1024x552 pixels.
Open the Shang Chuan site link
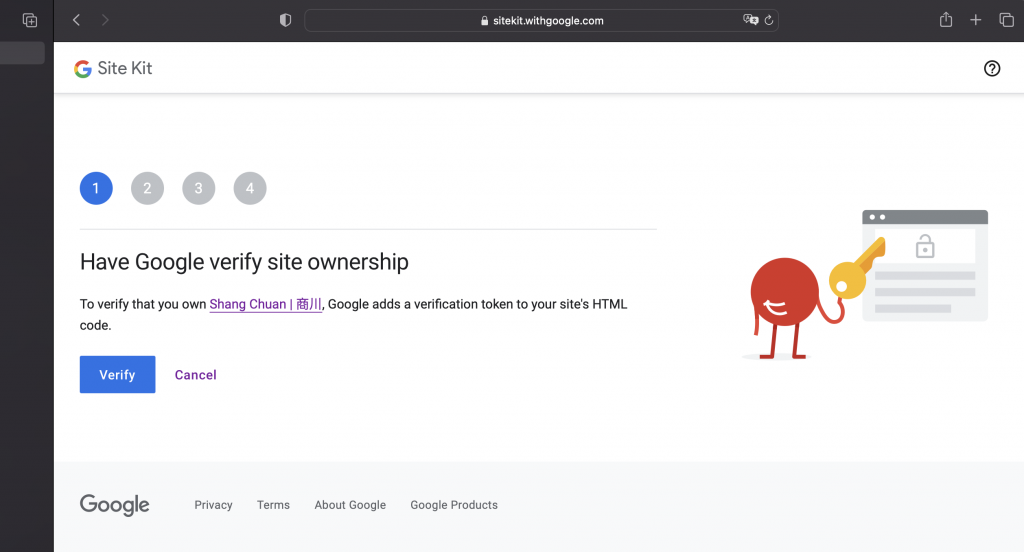pos(265,304)
